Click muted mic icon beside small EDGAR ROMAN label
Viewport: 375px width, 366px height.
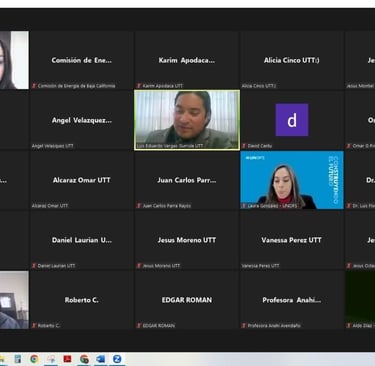tap(139, 325)
